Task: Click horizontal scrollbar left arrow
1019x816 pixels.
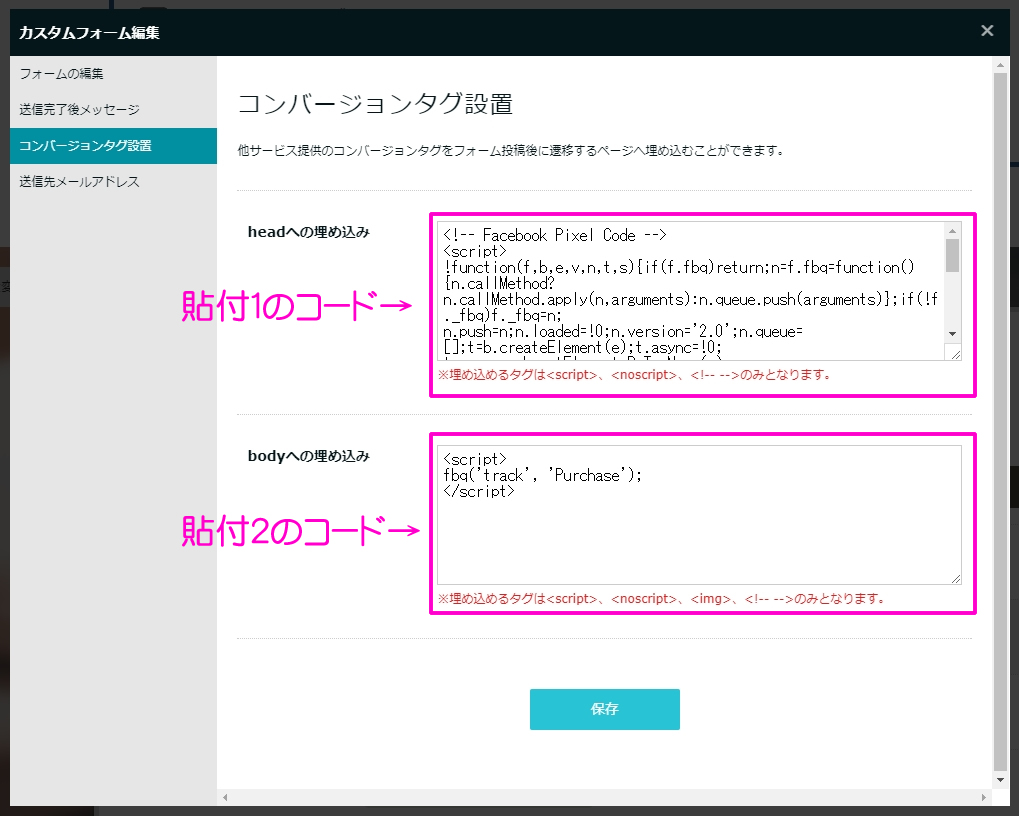Action: point(225,797)
